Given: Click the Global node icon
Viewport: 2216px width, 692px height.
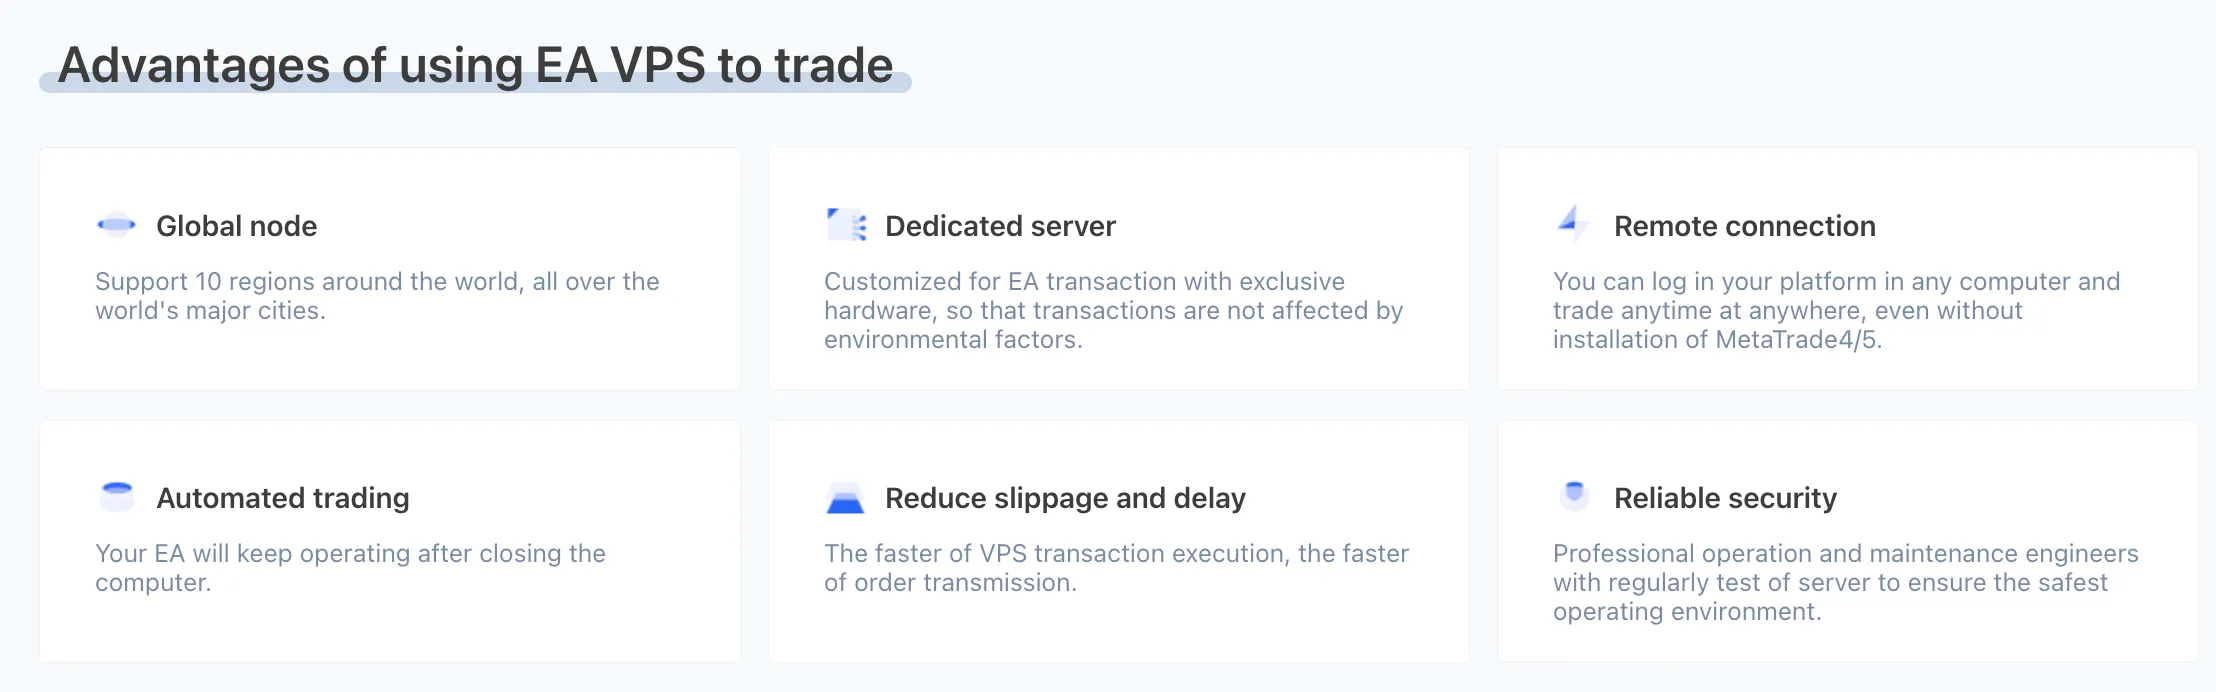Looking at the screenshot, I should [x=116, y=225].
